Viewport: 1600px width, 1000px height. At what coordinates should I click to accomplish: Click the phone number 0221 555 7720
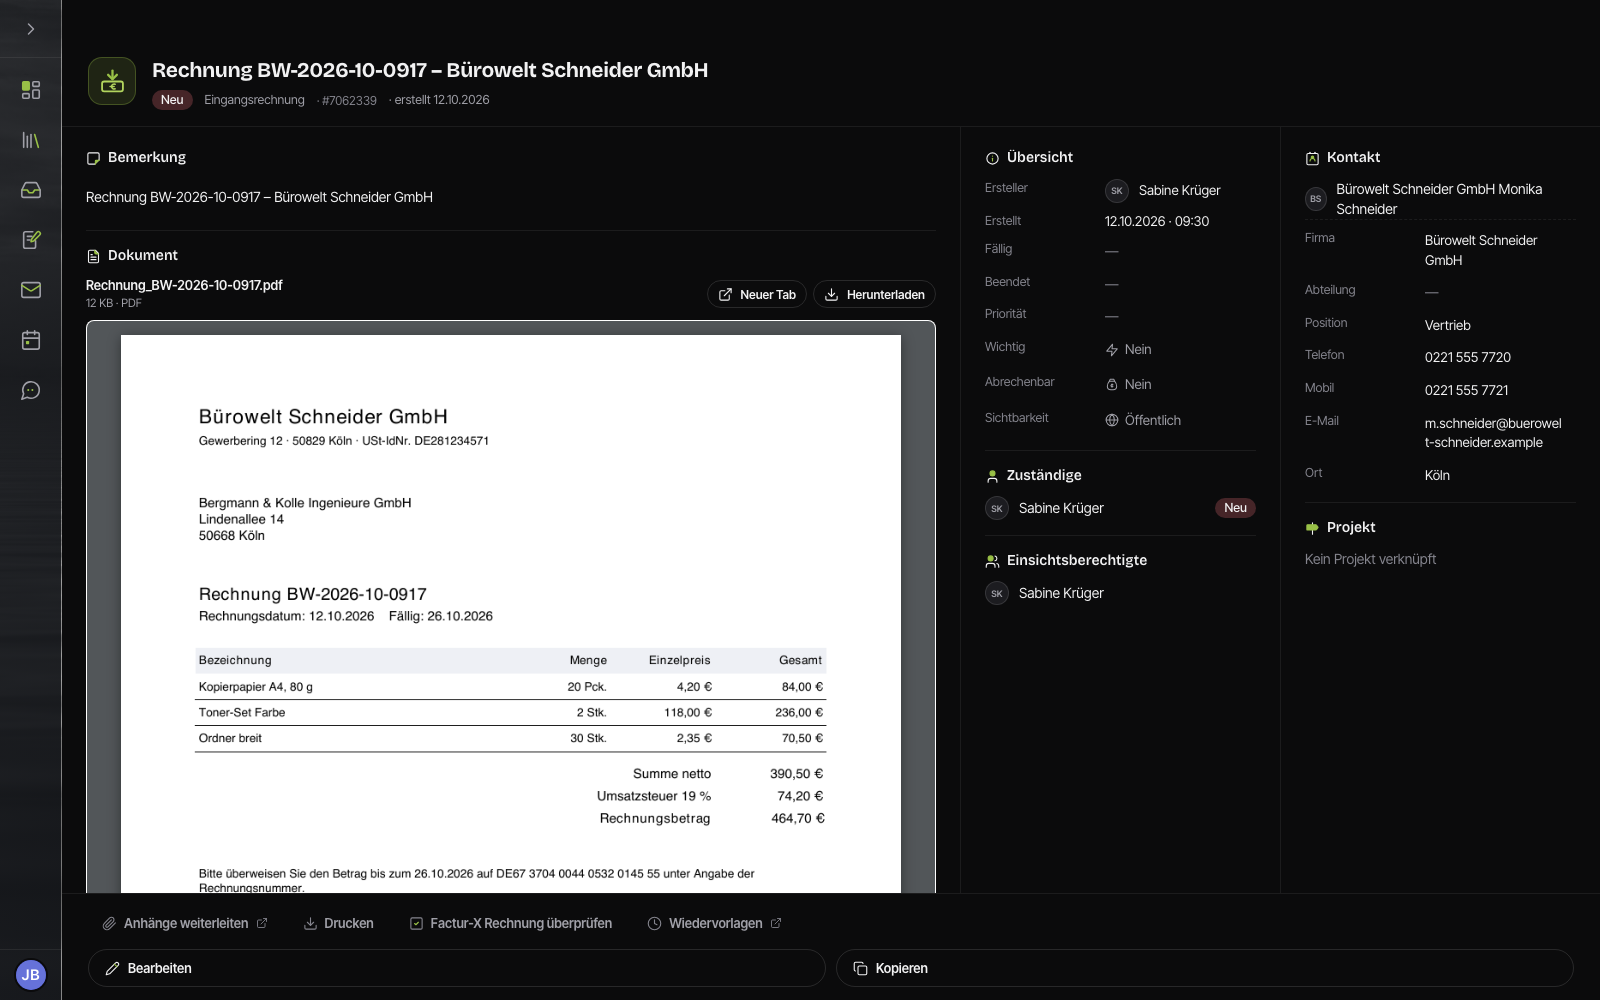pos(1467,357)
